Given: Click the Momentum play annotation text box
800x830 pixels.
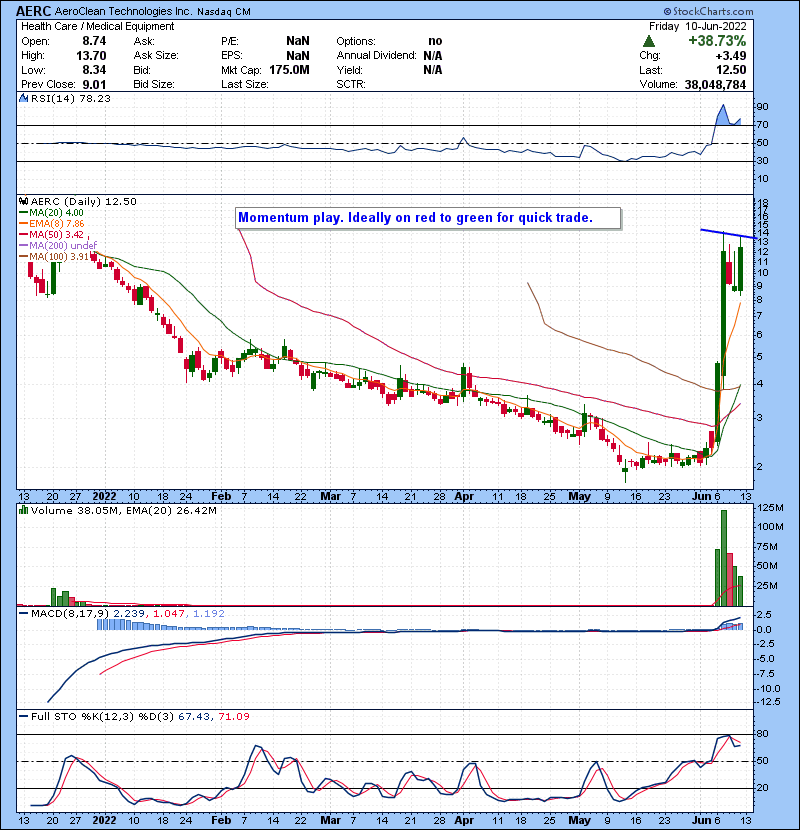Looking at the screenshot, I should pos(428,218).
